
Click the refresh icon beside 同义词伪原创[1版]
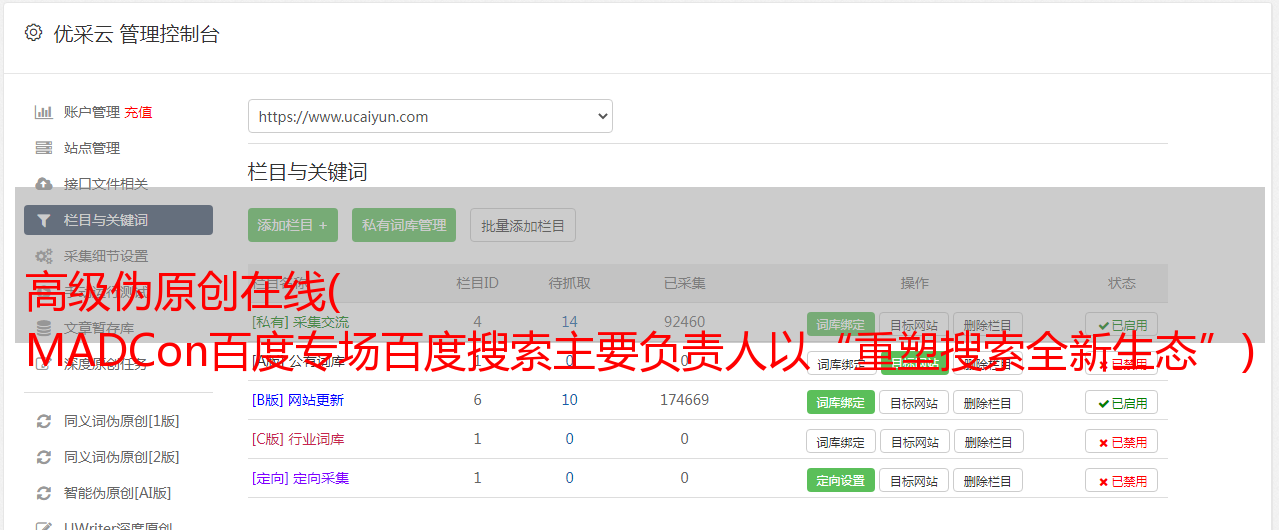pyautogui.click(x=43, y=421)
